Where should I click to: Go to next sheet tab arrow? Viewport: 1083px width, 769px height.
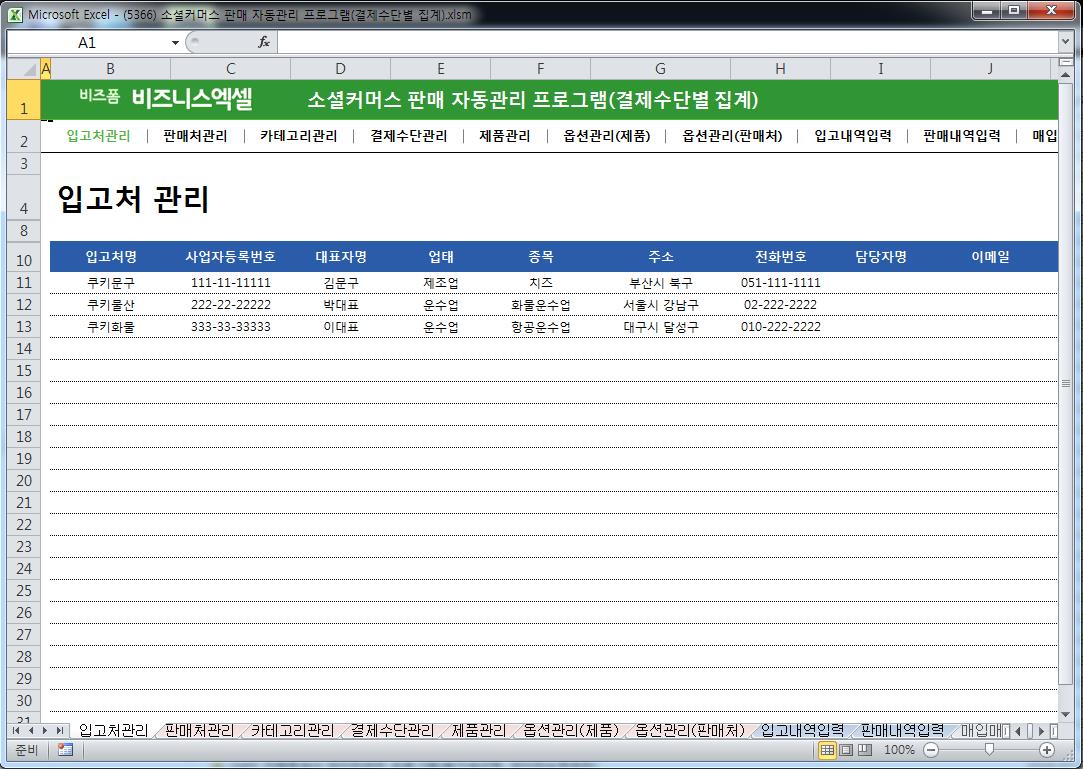pos(45,730)
